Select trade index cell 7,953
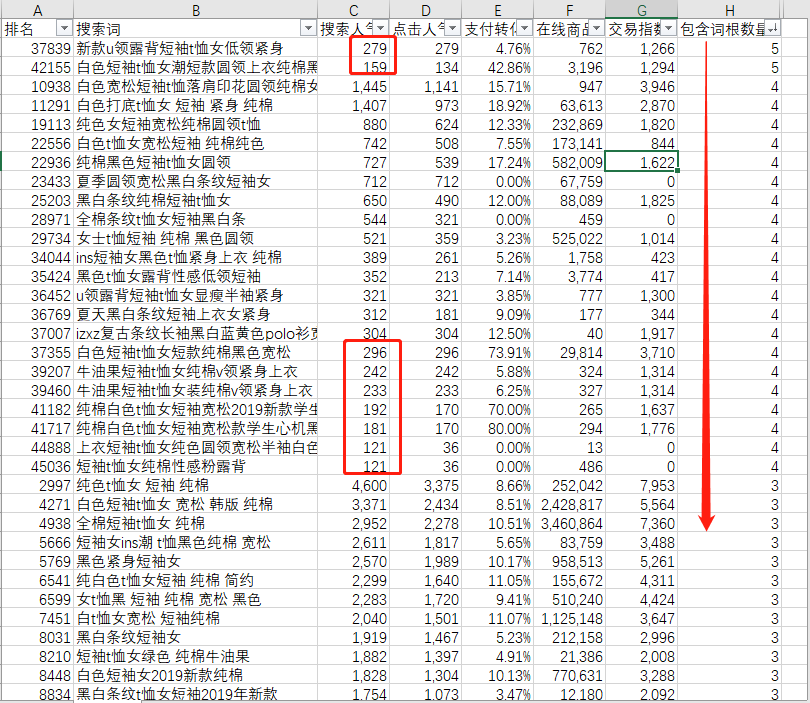Image resolution: width=810 pixels, height=703 pixels. [642, 486]
